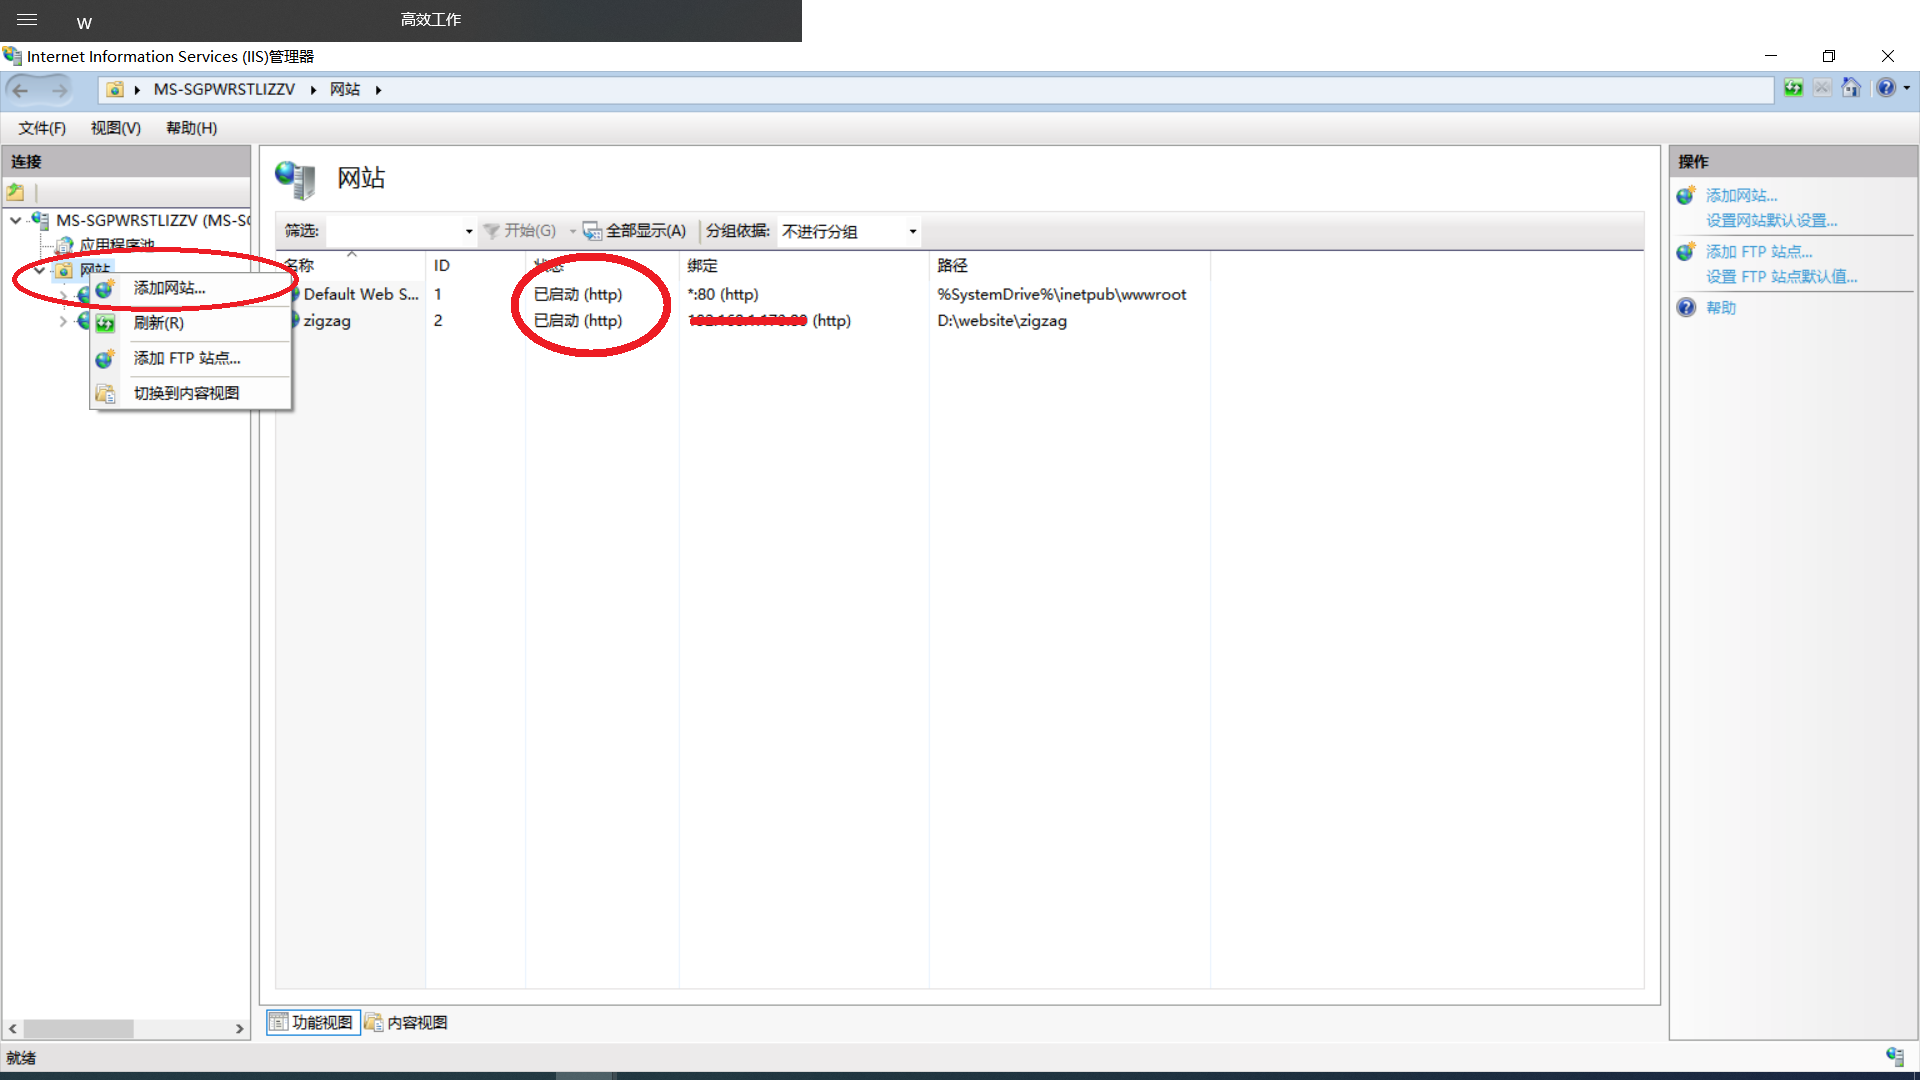The height and width of the screenshot is (1080, 1920).
Task: Click the FTP globe icon in context menu
Action: point(105,358)
